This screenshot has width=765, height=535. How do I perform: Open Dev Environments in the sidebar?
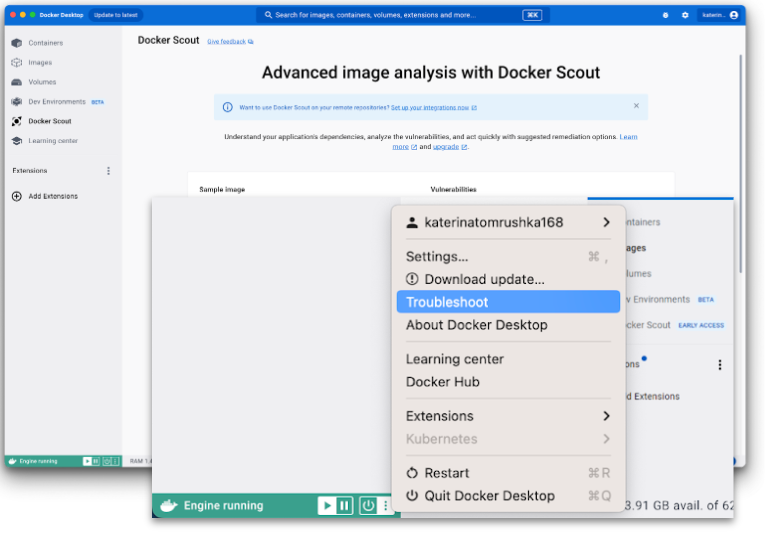(x=55, y=102)
